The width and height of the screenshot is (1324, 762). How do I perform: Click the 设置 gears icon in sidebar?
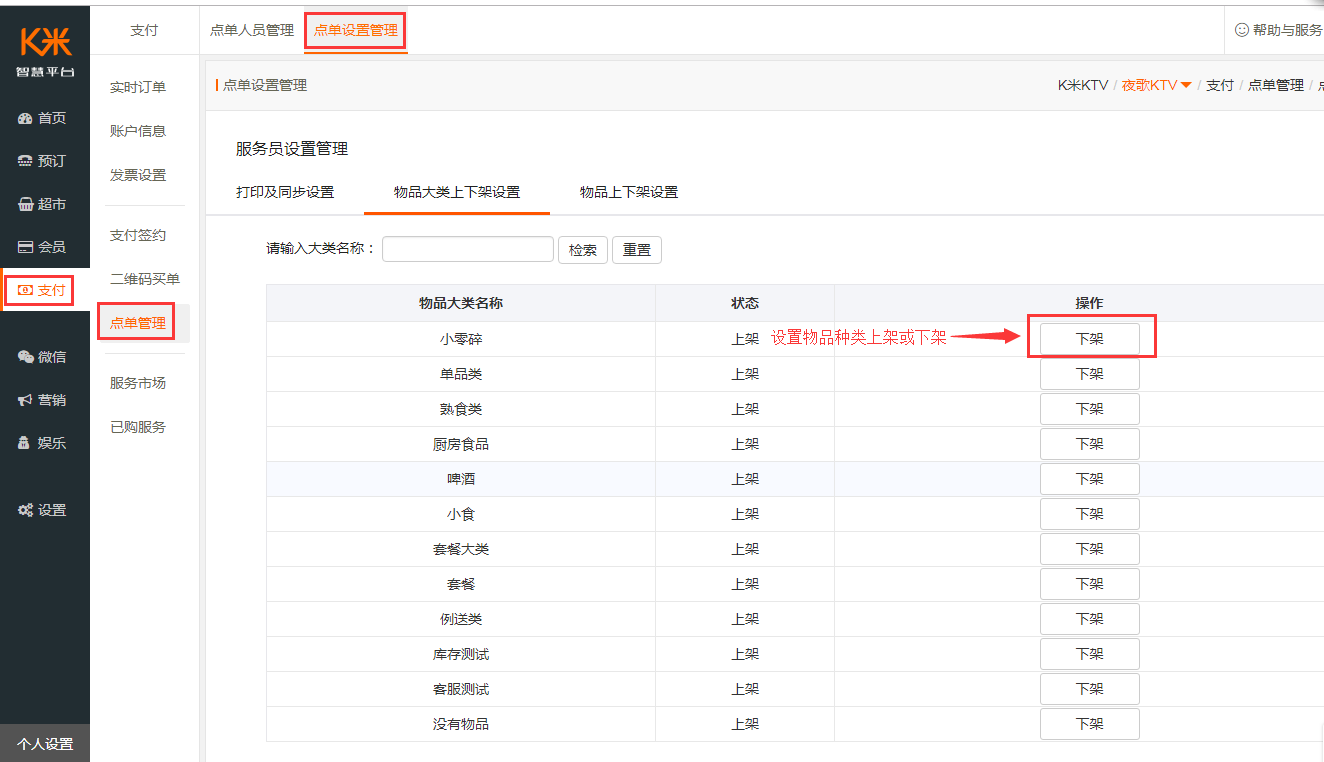pos(26,510)
